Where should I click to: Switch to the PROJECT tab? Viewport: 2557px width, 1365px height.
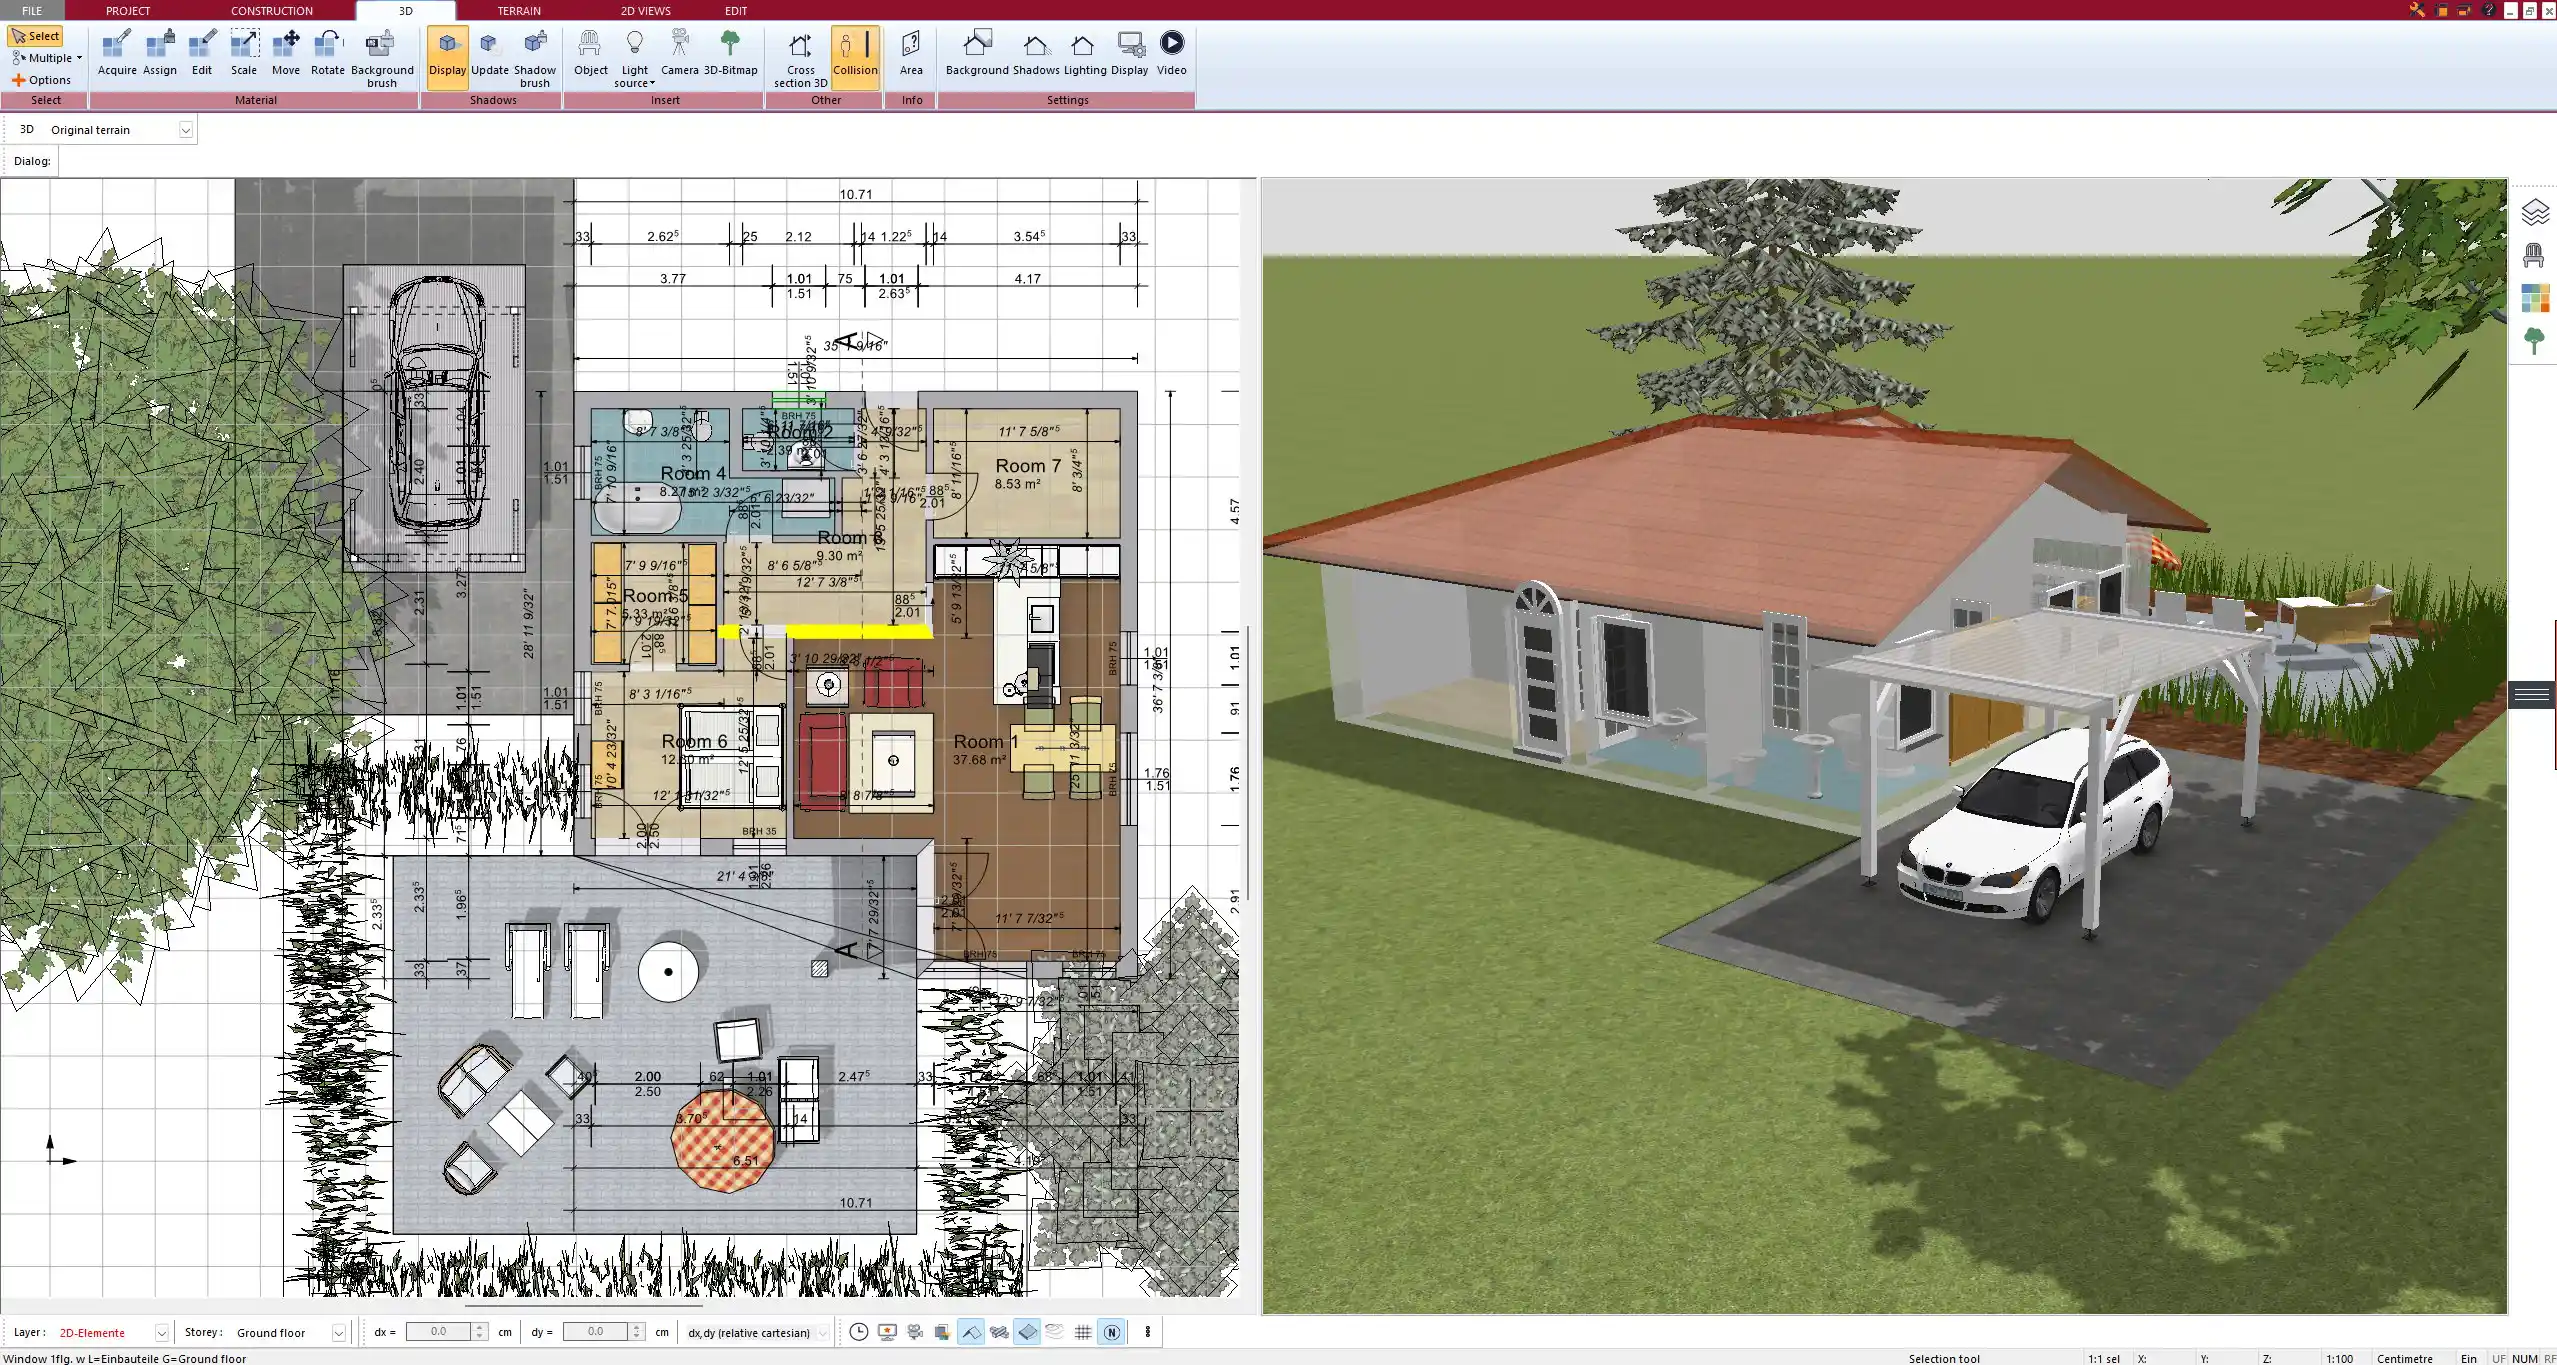click(x=128, y=11)
